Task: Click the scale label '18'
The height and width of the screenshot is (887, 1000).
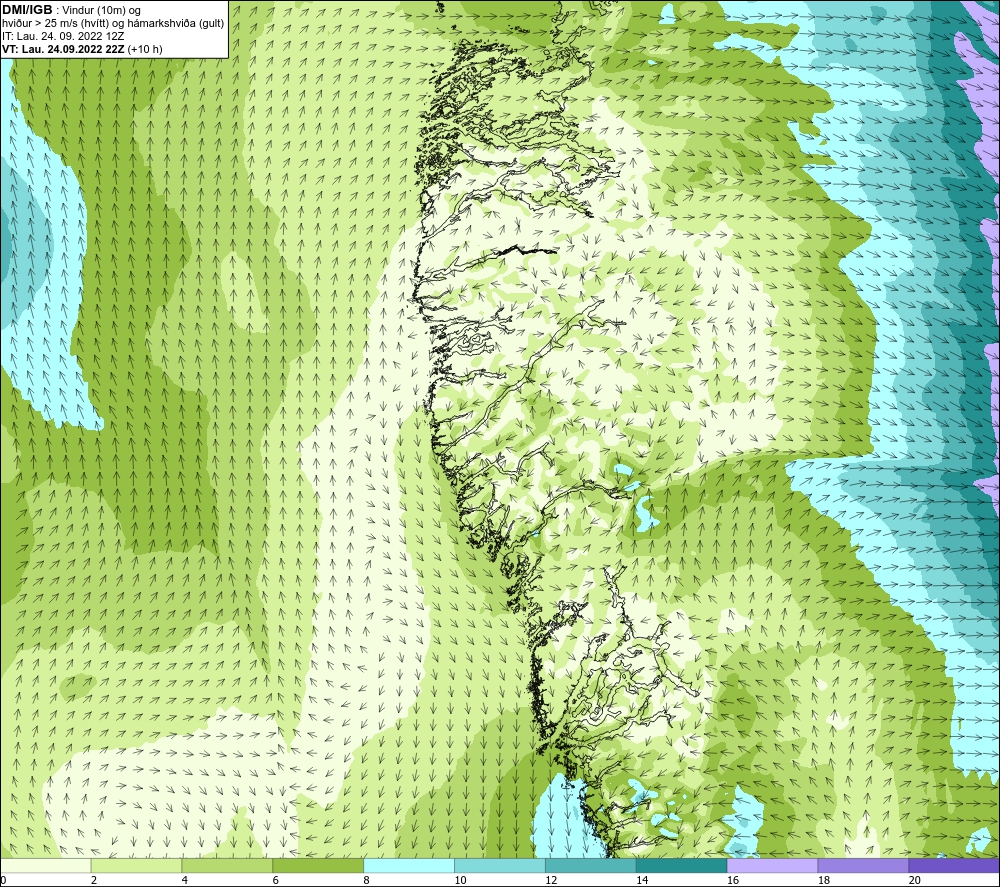Action: [x=823, y=881]
